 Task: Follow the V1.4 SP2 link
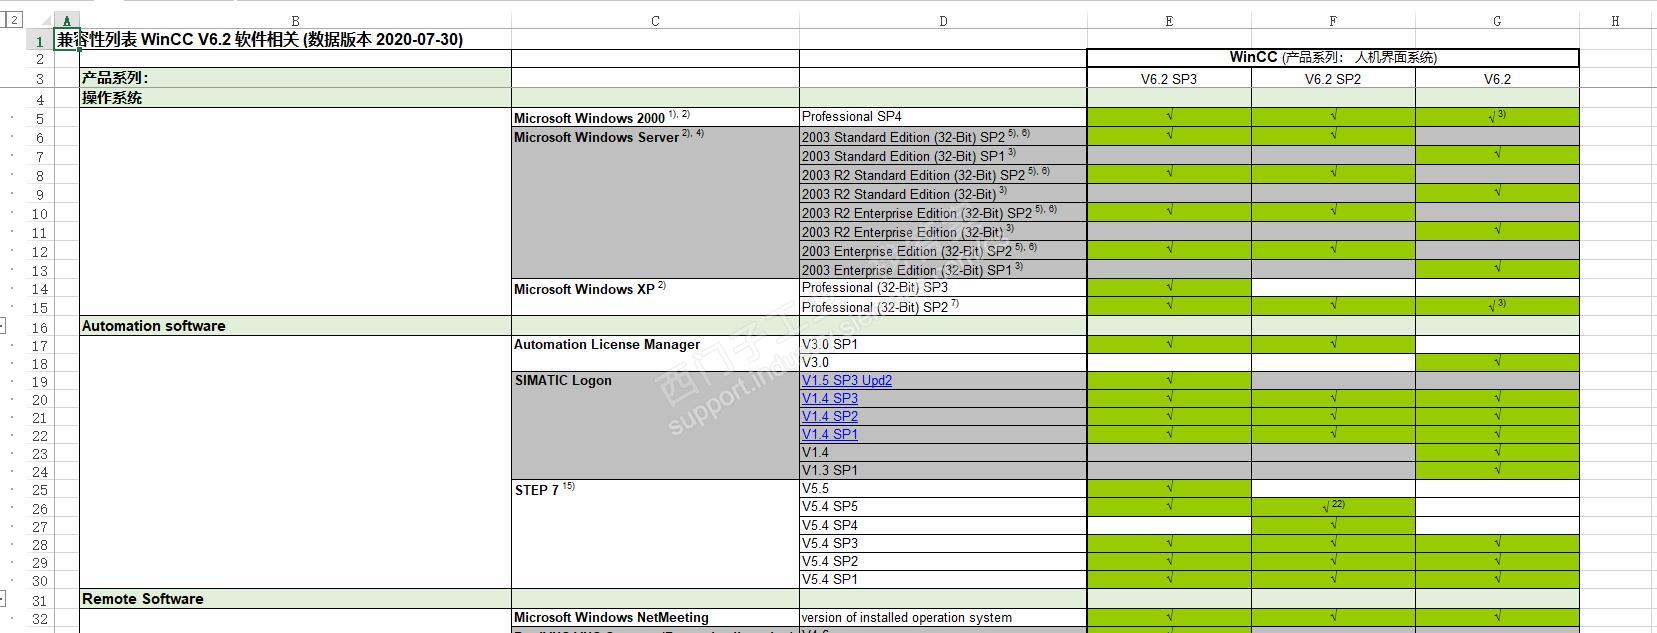click(829, 416)
